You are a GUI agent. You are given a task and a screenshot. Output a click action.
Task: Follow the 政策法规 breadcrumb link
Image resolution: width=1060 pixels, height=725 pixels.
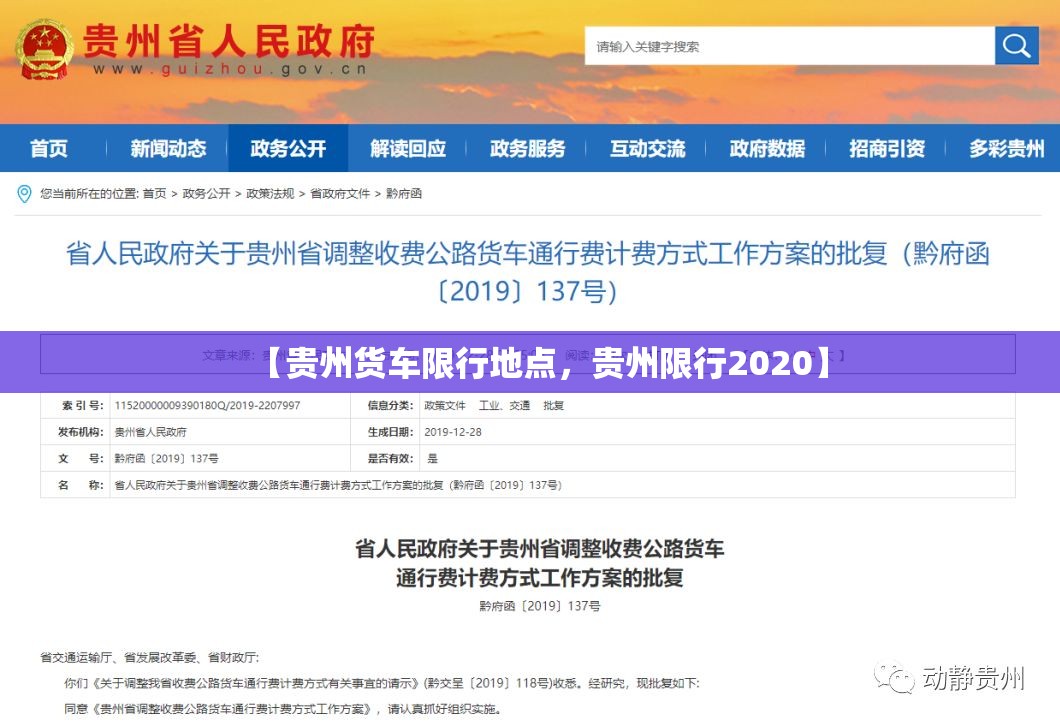(270, 193)
